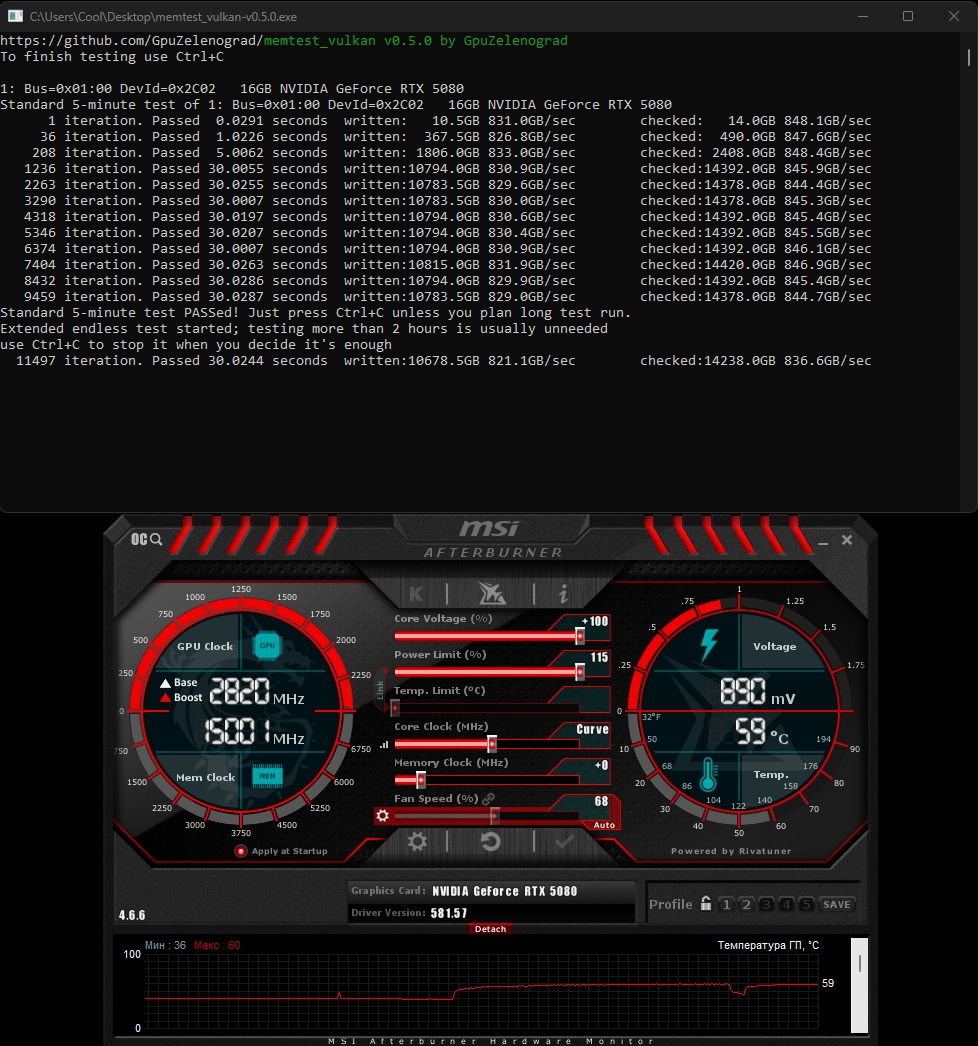Click the Power Limit slider handle

(x=580, y=672)
